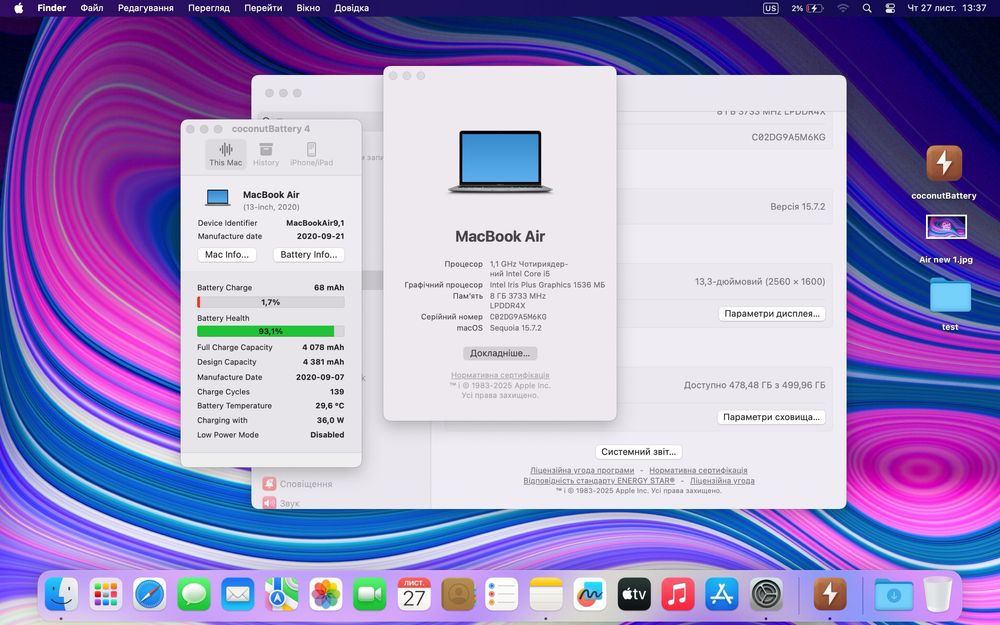1000x625 pixels.
Task: Open Calendar showing 27 in the Dock
Action: tap(414, 594)
